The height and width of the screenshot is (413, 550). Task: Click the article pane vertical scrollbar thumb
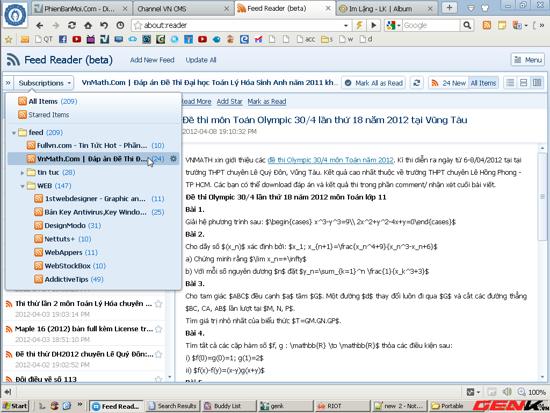pos(542,197)
